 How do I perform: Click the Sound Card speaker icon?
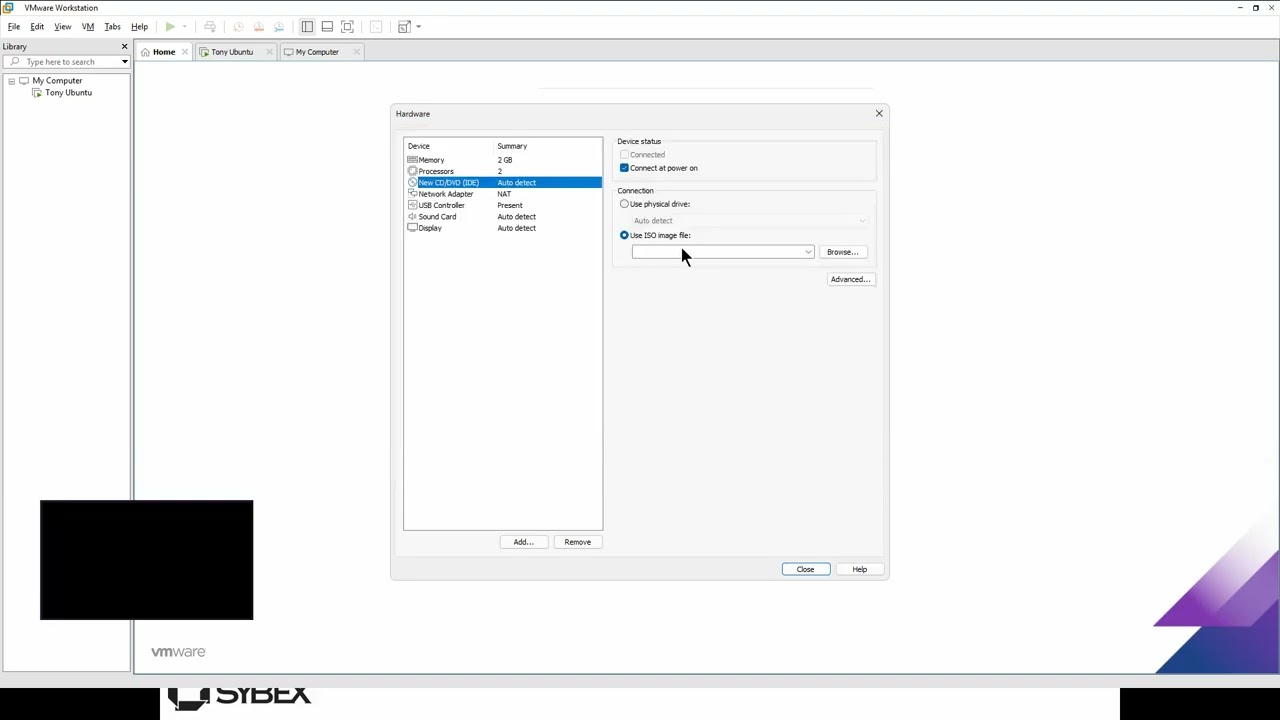point(412,217)
